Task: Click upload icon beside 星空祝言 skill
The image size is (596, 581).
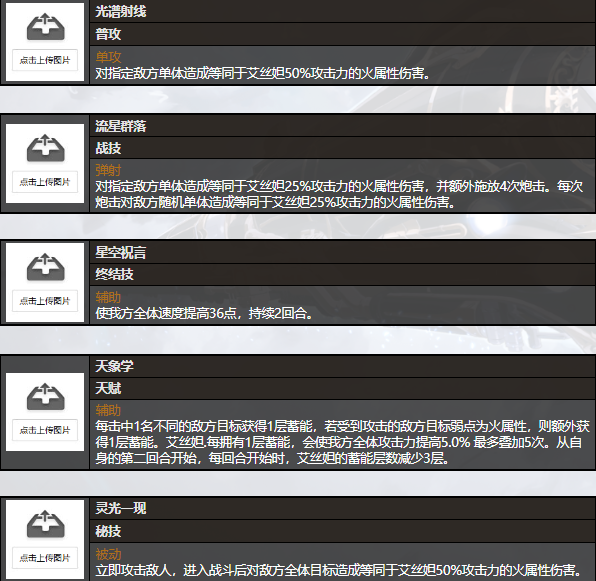Action: [45, 267]
